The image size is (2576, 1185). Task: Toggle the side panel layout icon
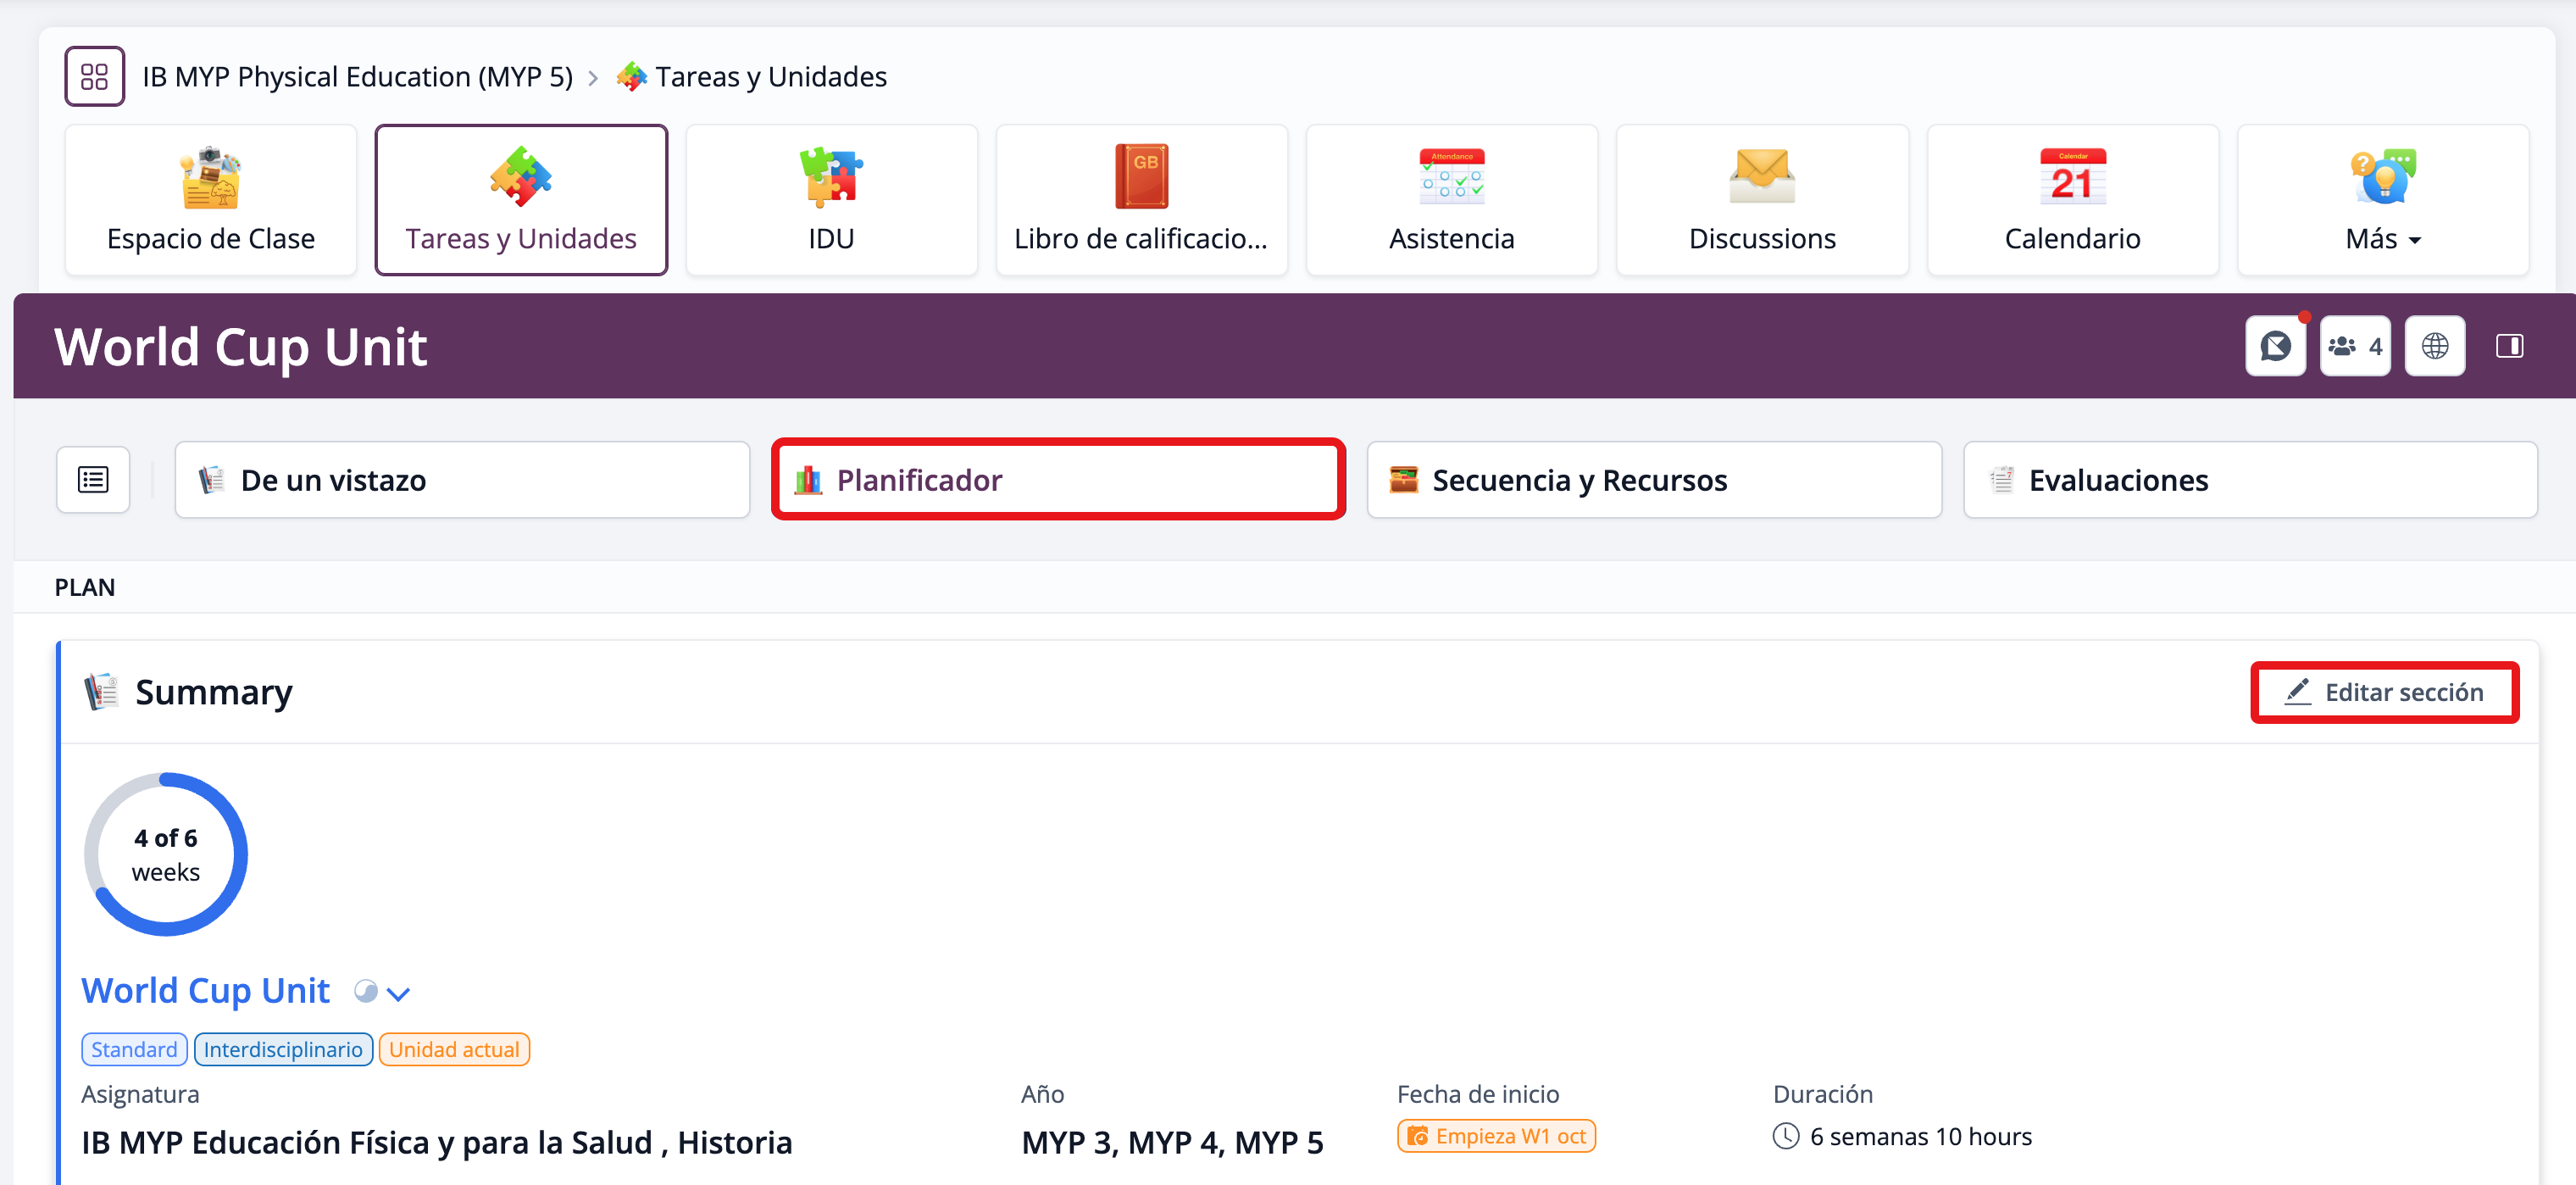[x=2509, y=346]
